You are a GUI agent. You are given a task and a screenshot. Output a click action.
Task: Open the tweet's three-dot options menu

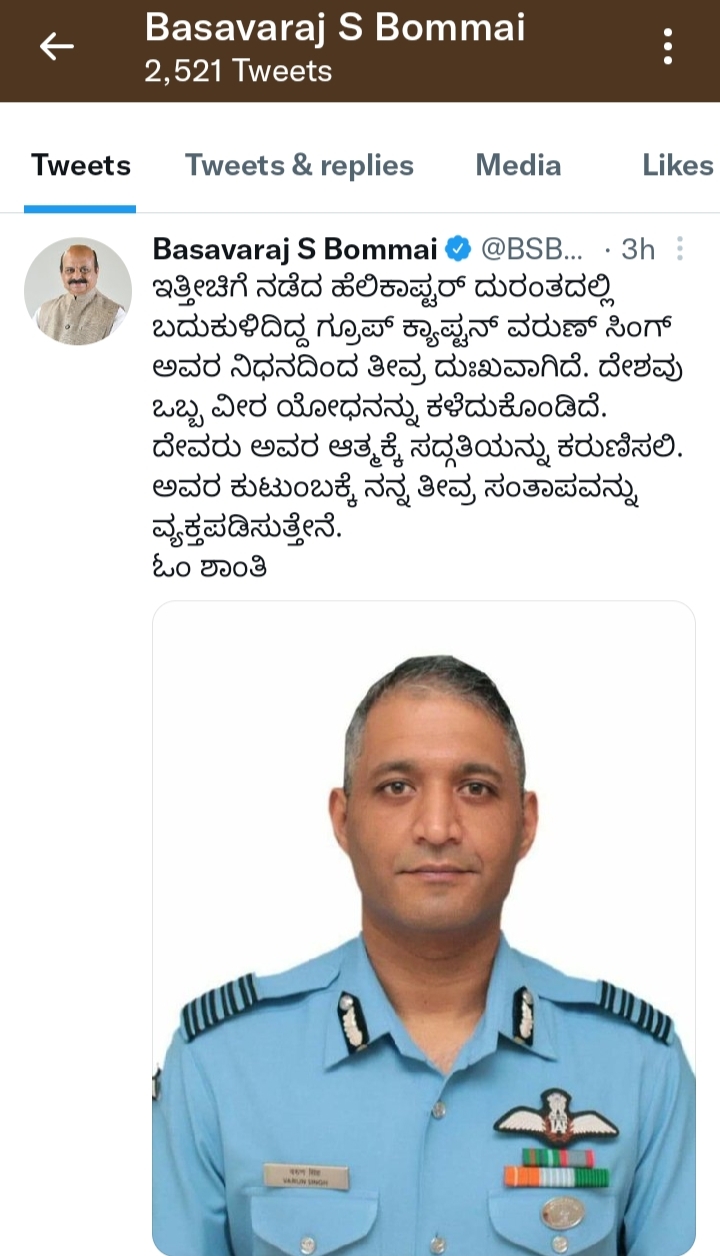coord(680,248)
